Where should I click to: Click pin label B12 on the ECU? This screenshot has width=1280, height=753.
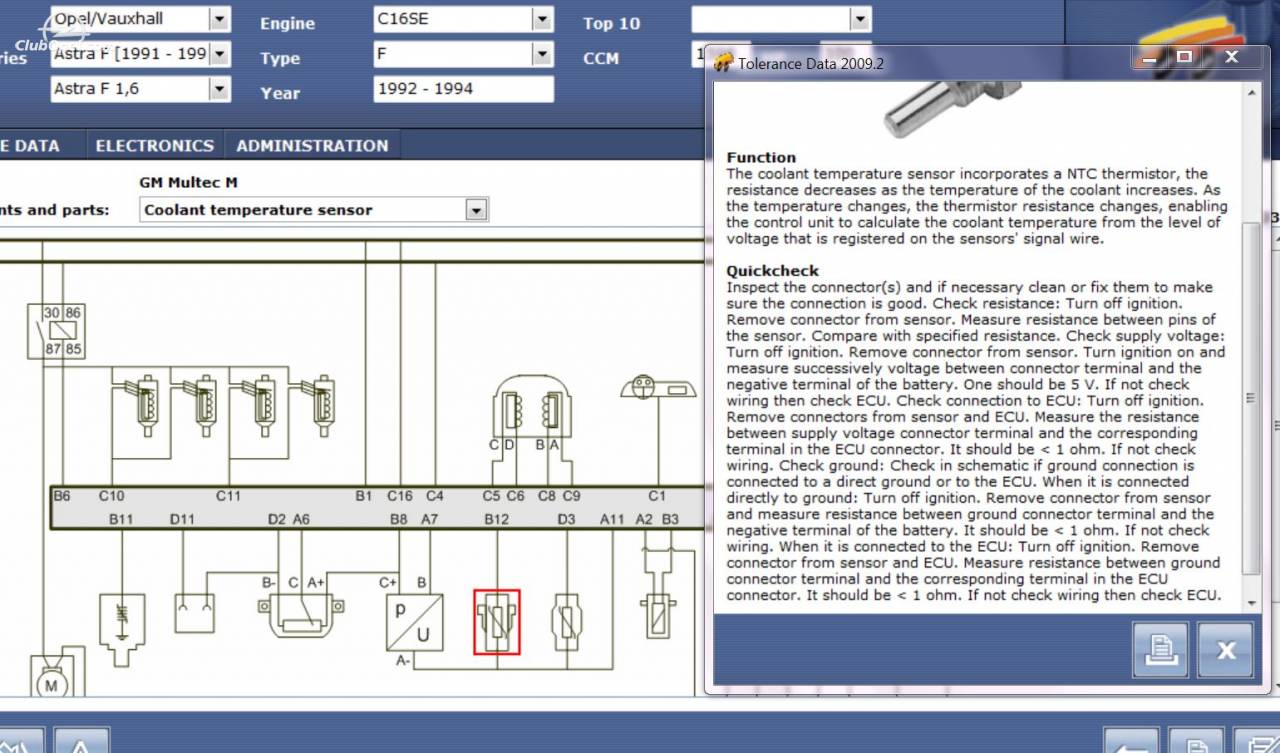(x=497, y=519)
